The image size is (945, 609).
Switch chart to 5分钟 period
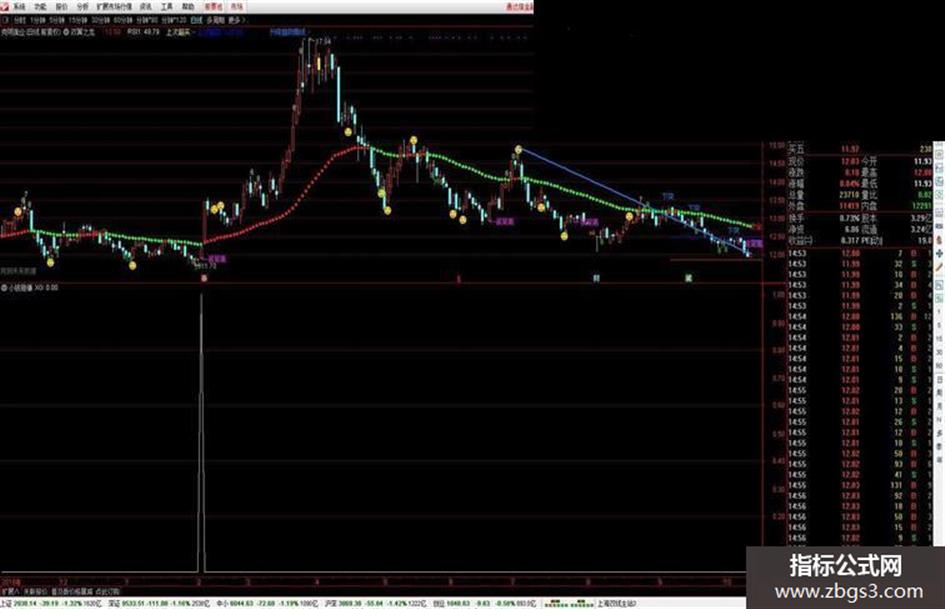[x=57, y=20]
